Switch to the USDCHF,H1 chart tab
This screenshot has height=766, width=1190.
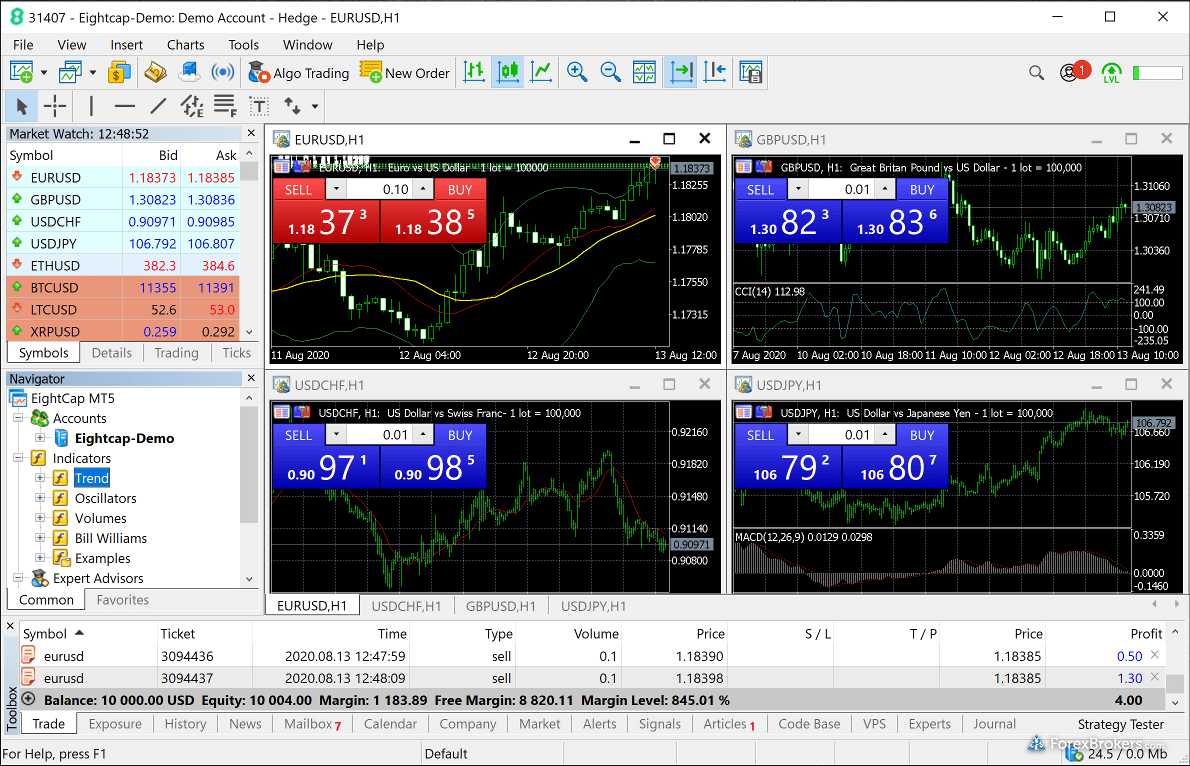(406, 606)
